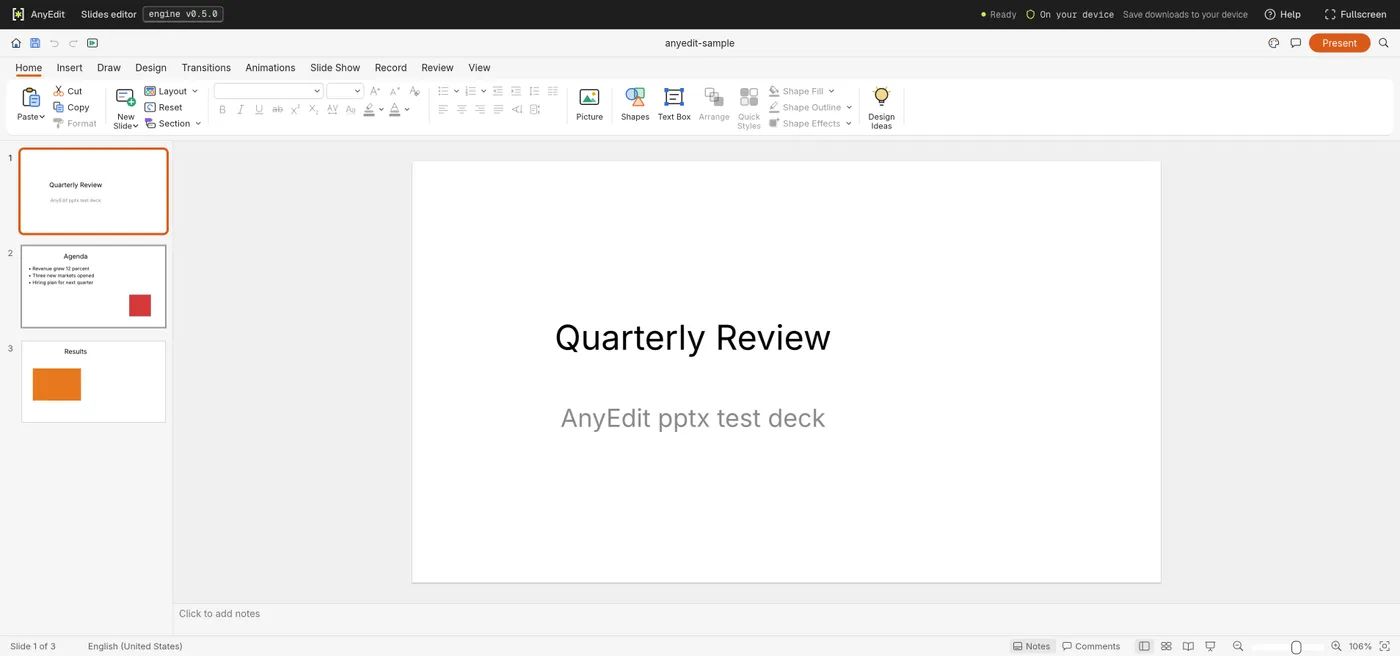This screenshot has height=656, width=1400.
Task: Clear all text formatting
Action: pos(414,91)
